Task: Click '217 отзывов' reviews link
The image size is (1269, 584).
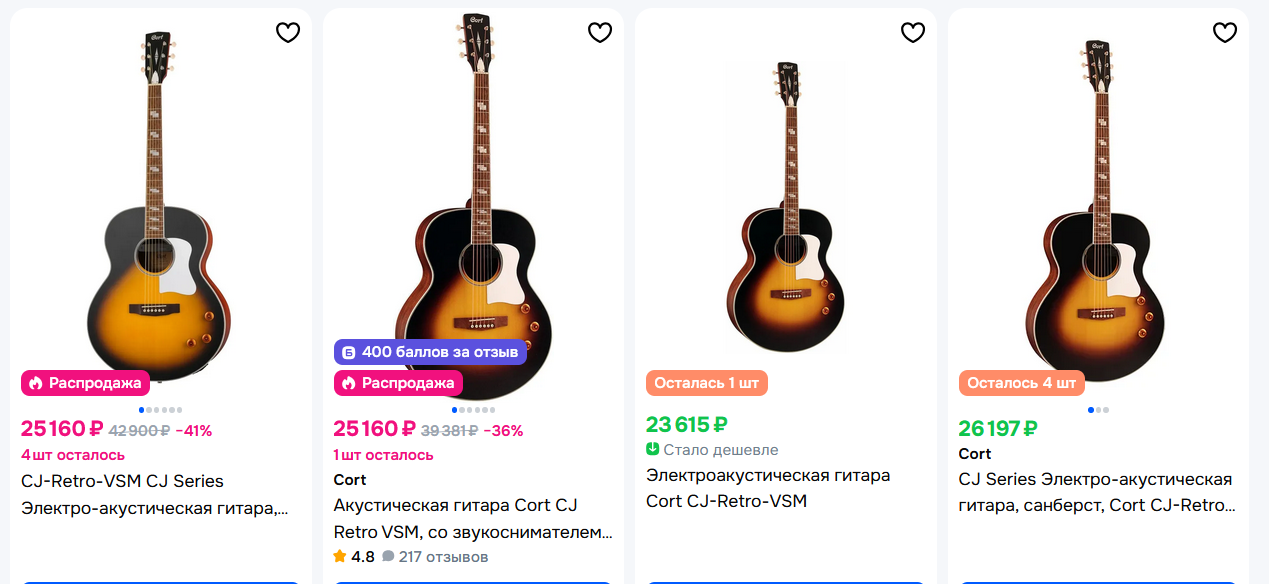Action: click(x=443, y=557)
